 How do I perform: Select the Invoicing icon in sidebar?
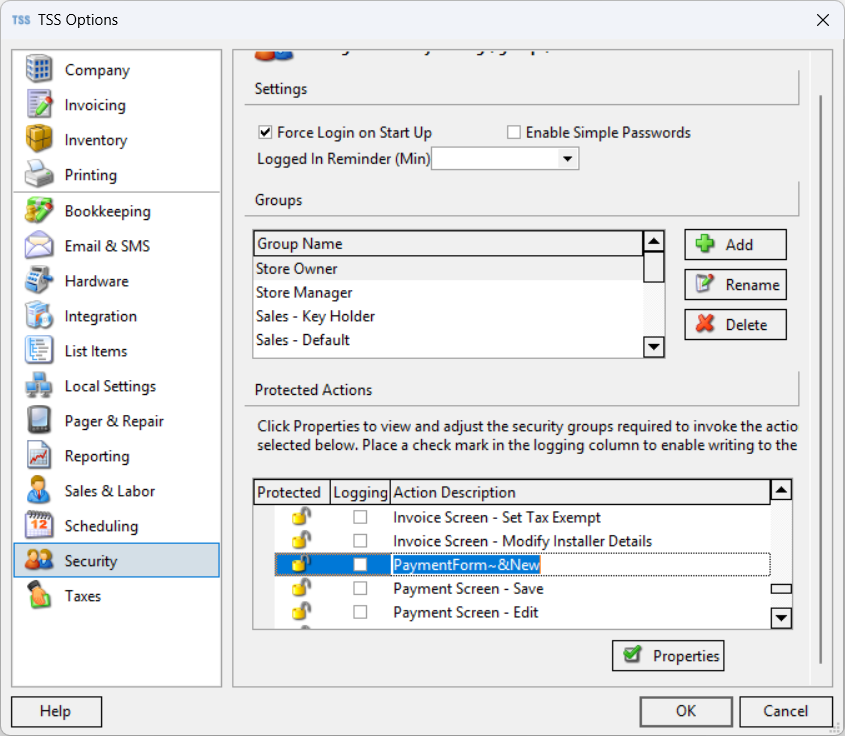point(39,105)
